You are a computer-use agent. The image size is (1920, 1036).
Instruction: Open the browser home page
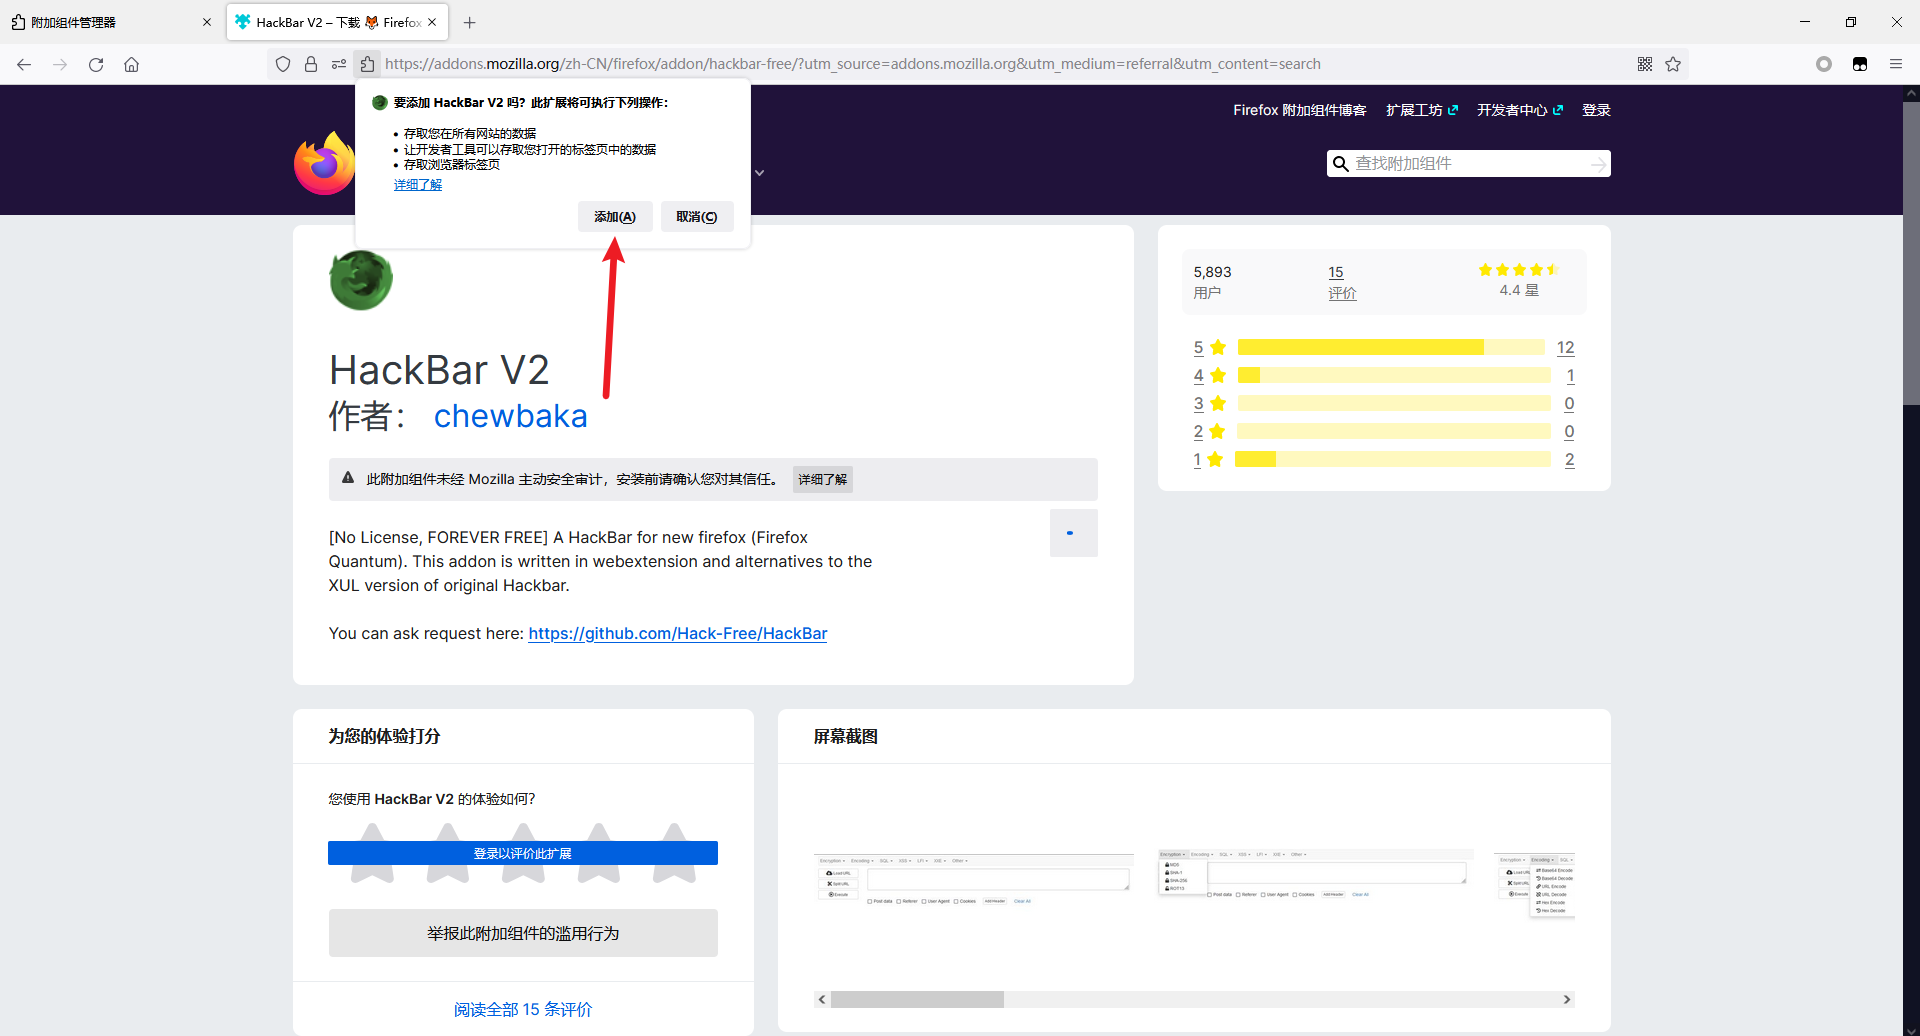click(x=131, y=64)
